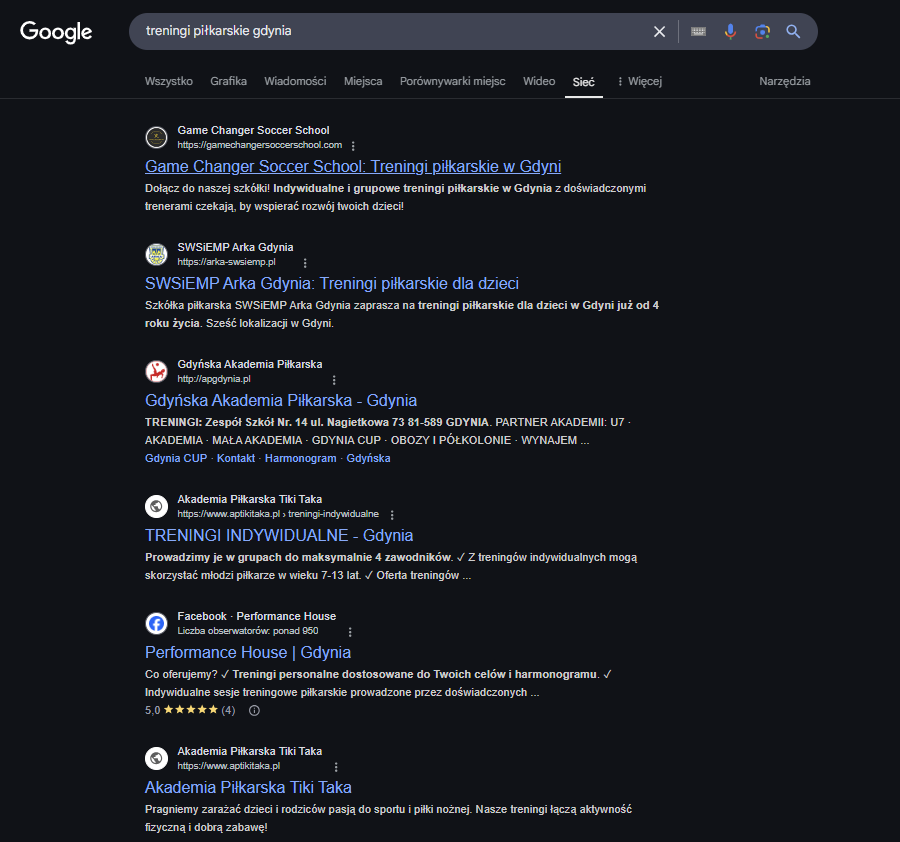Open info icon next to star rating
The image size is (900, 842).
coord(254,711)
